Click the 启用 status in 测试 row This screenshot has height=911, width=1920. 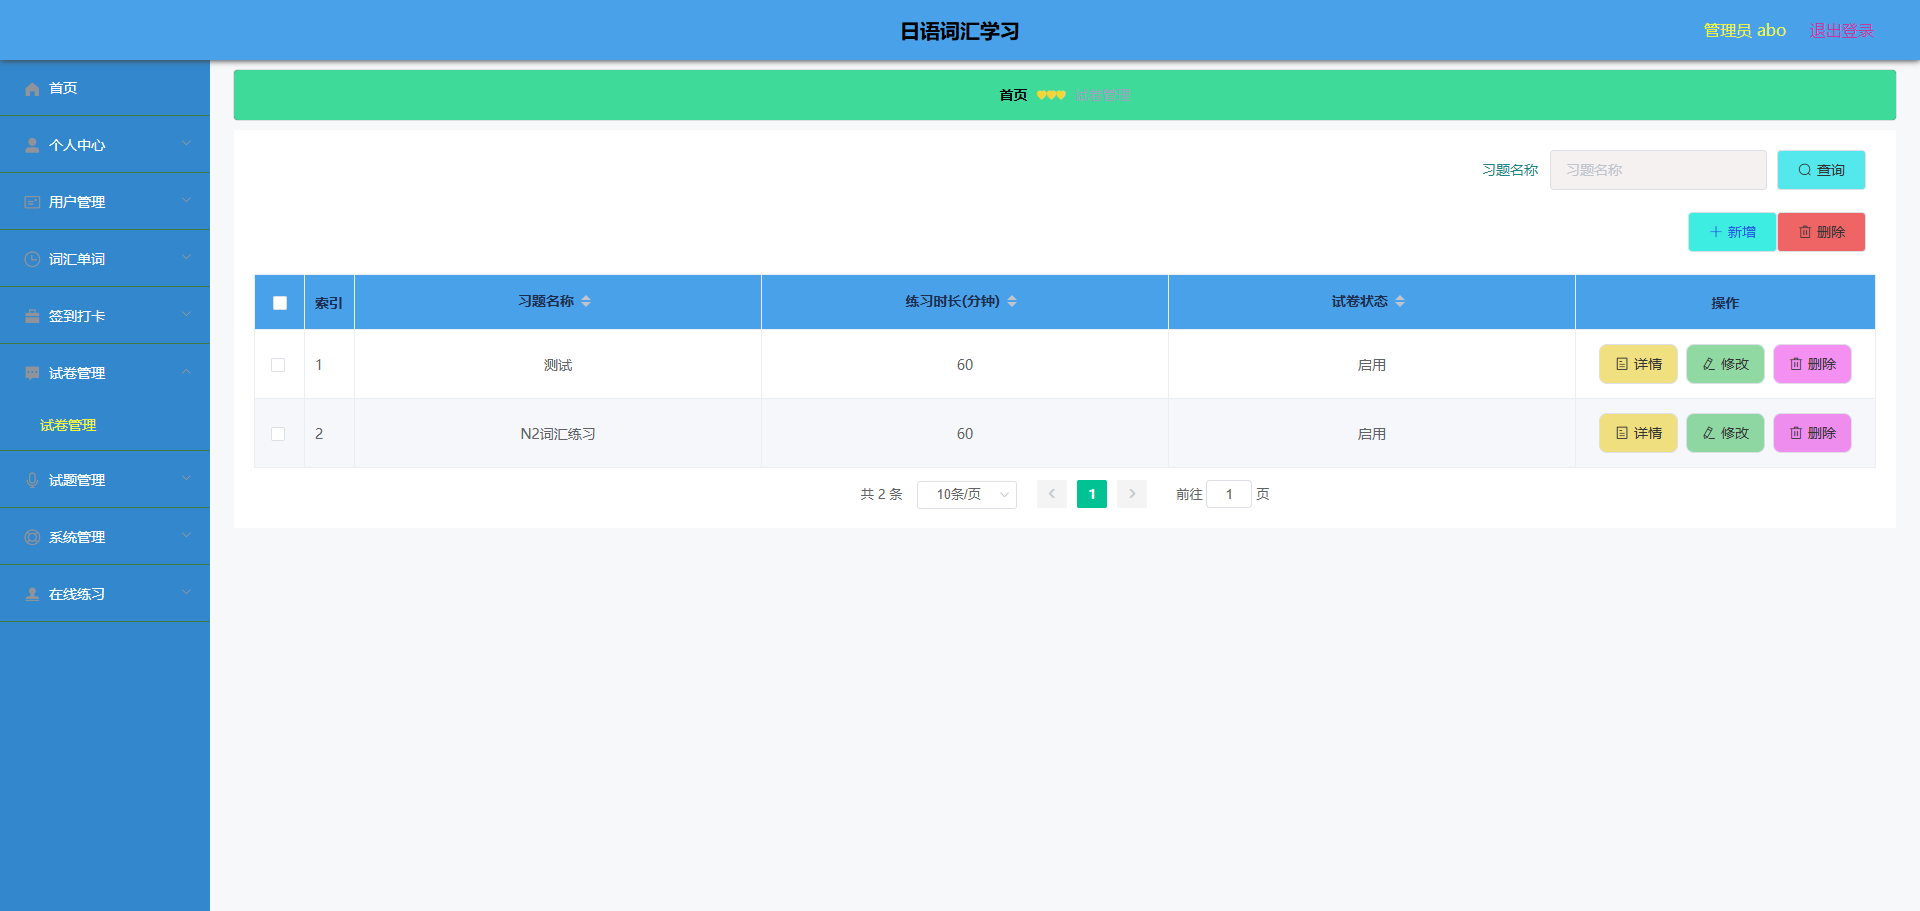1372,366
